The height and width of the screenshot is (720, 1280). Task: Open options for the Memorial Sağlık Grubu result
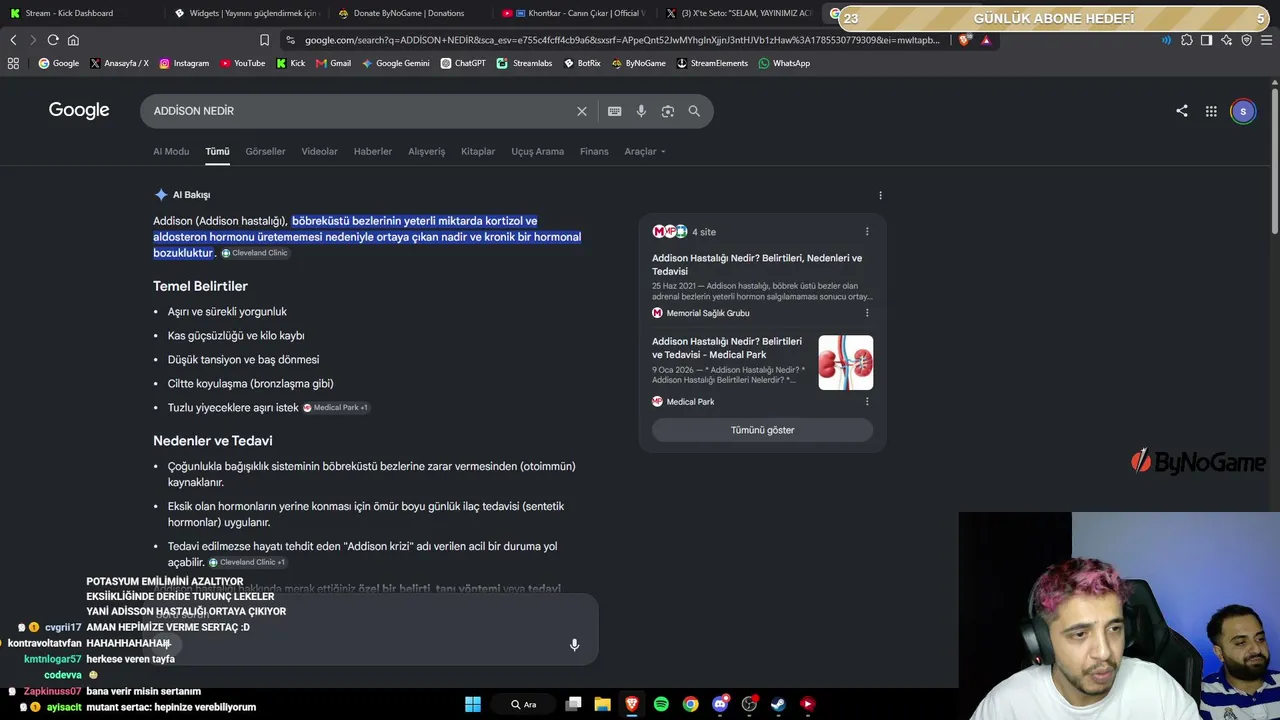[867, 313]
